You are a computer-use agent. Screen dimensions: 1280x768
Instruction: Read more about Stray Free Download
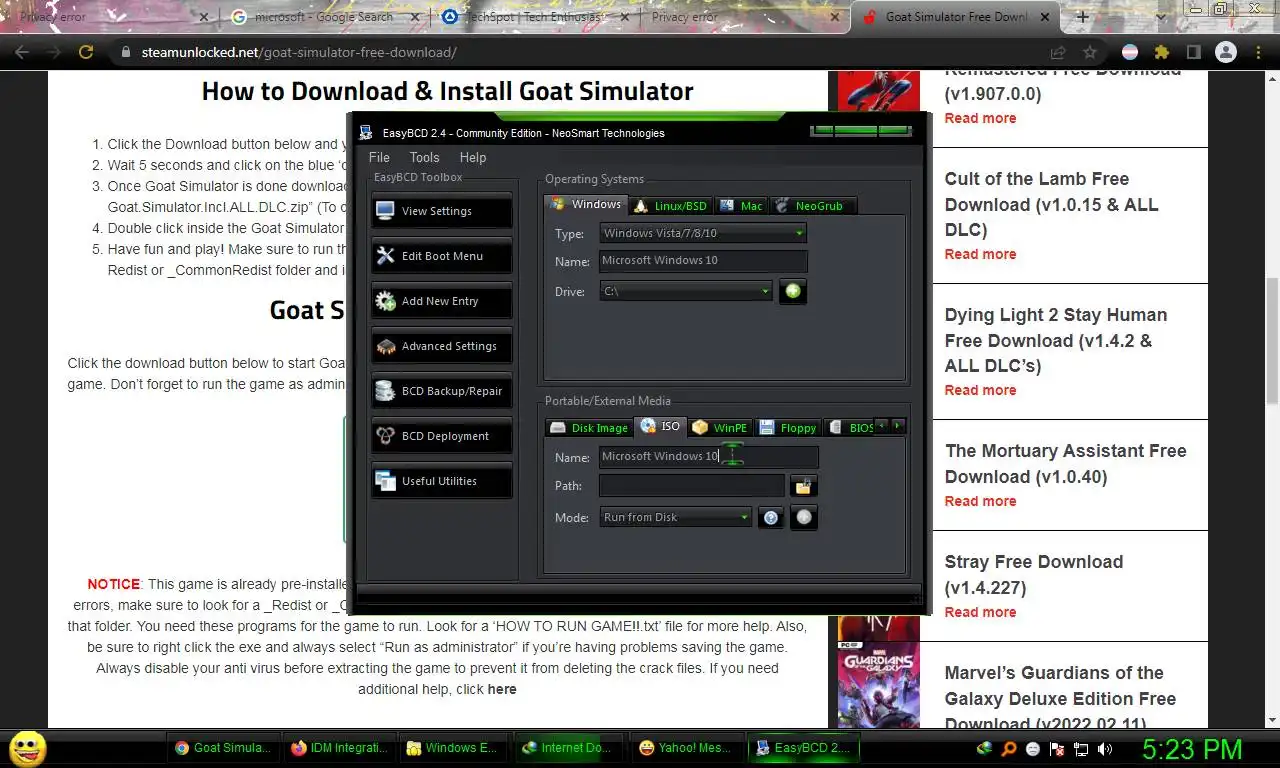980,612
